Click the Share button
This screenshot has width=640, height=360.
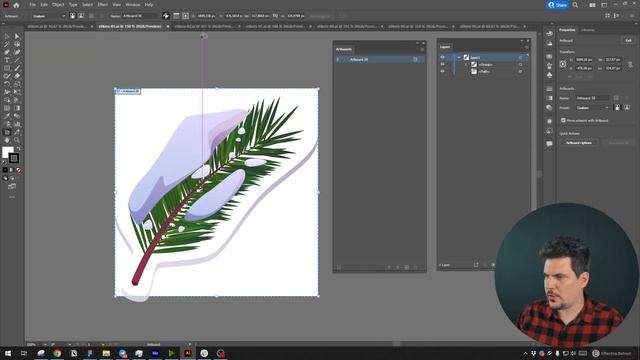[558, 5]
